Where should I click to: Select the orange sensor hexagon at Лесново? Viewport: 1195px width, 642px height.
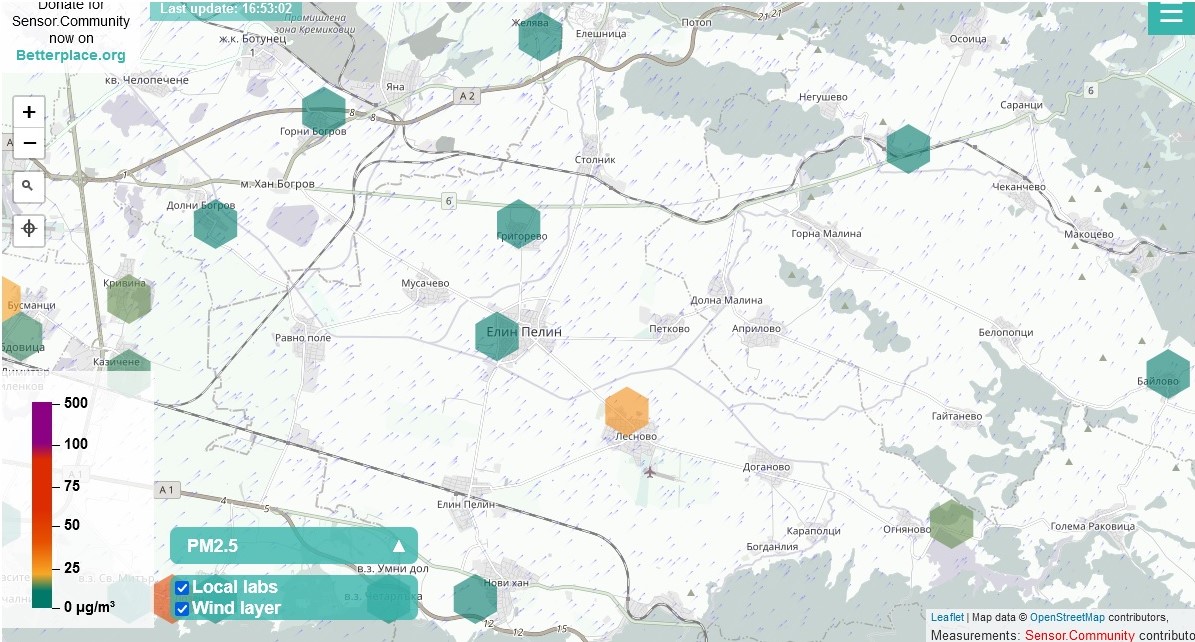[627, 411]
